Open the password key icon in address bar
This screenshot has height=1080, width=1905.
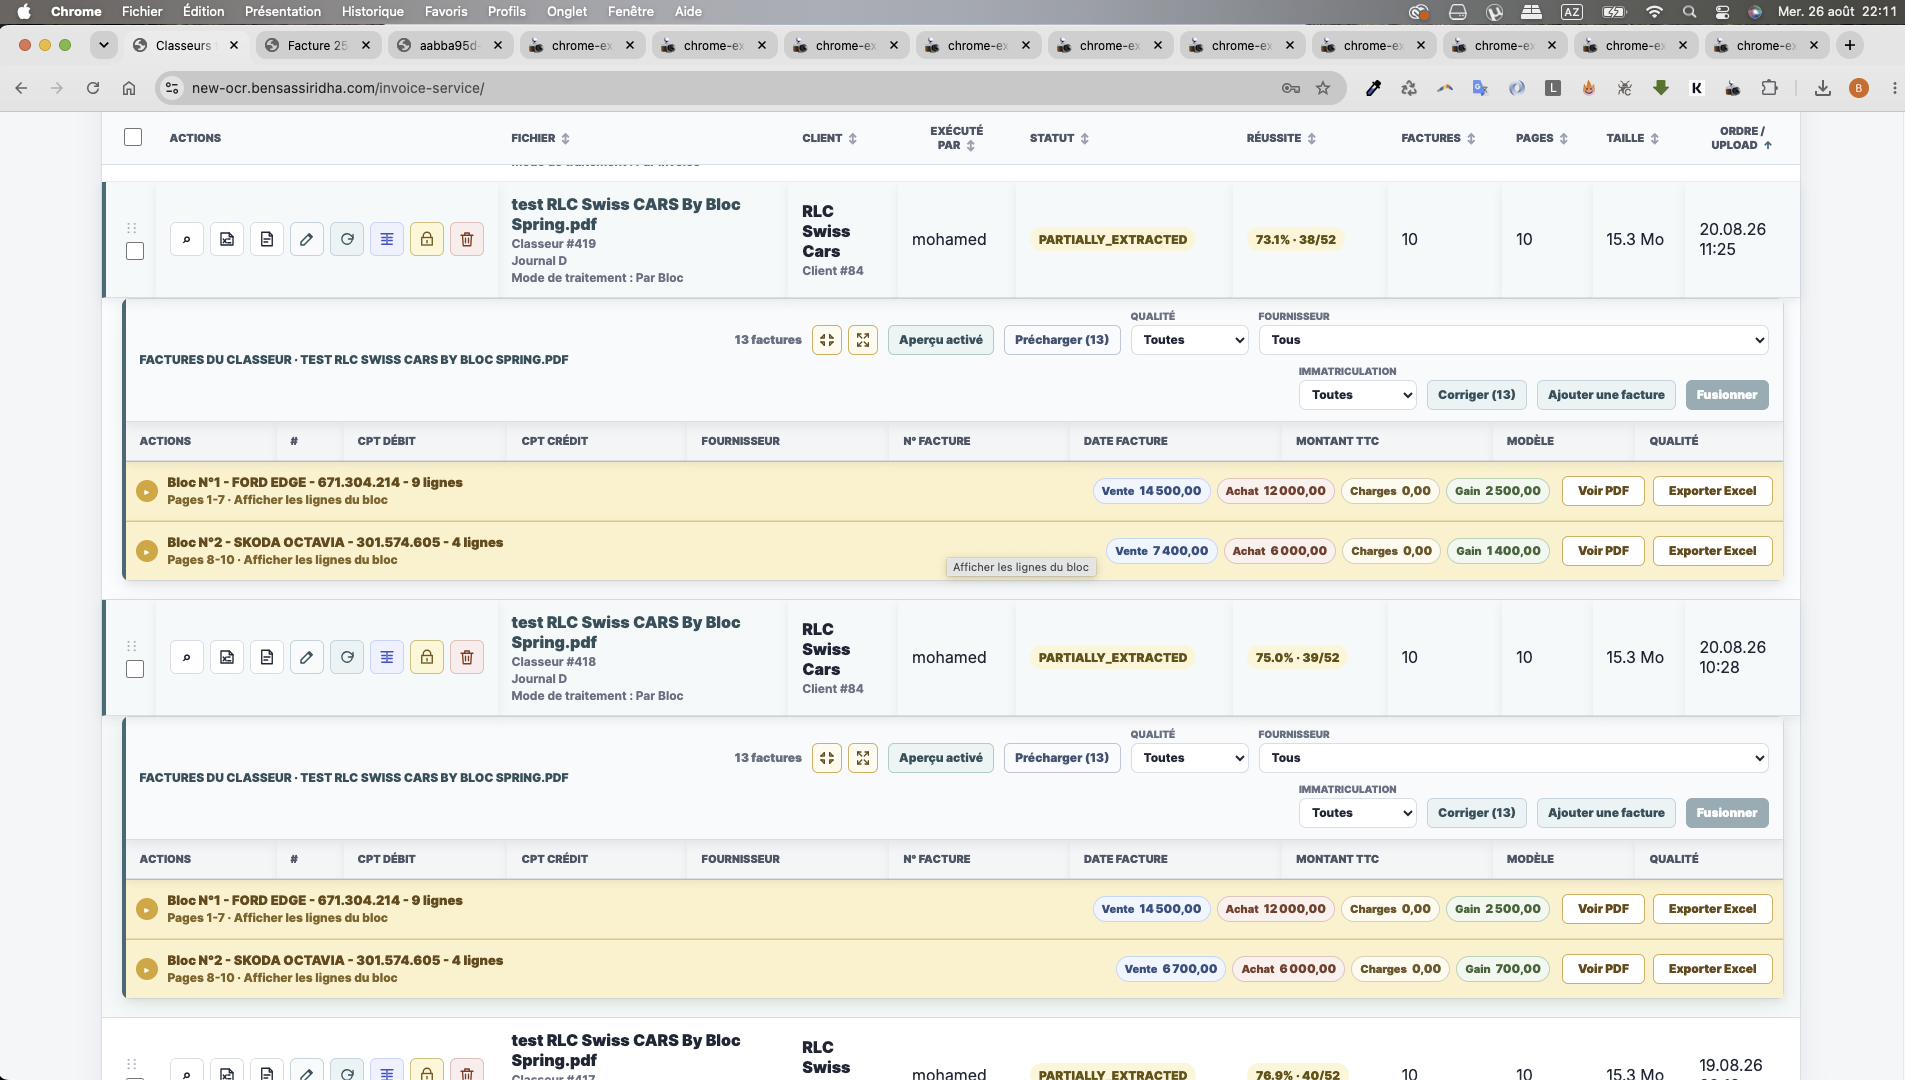(x=1291, y=88)
